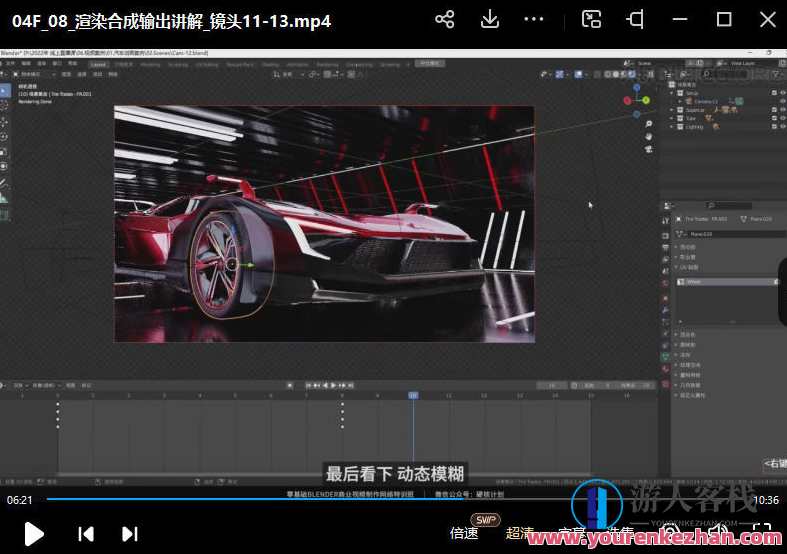Click the properties panel search field
This screenshot has height=554, width=787.
[729, 206]
